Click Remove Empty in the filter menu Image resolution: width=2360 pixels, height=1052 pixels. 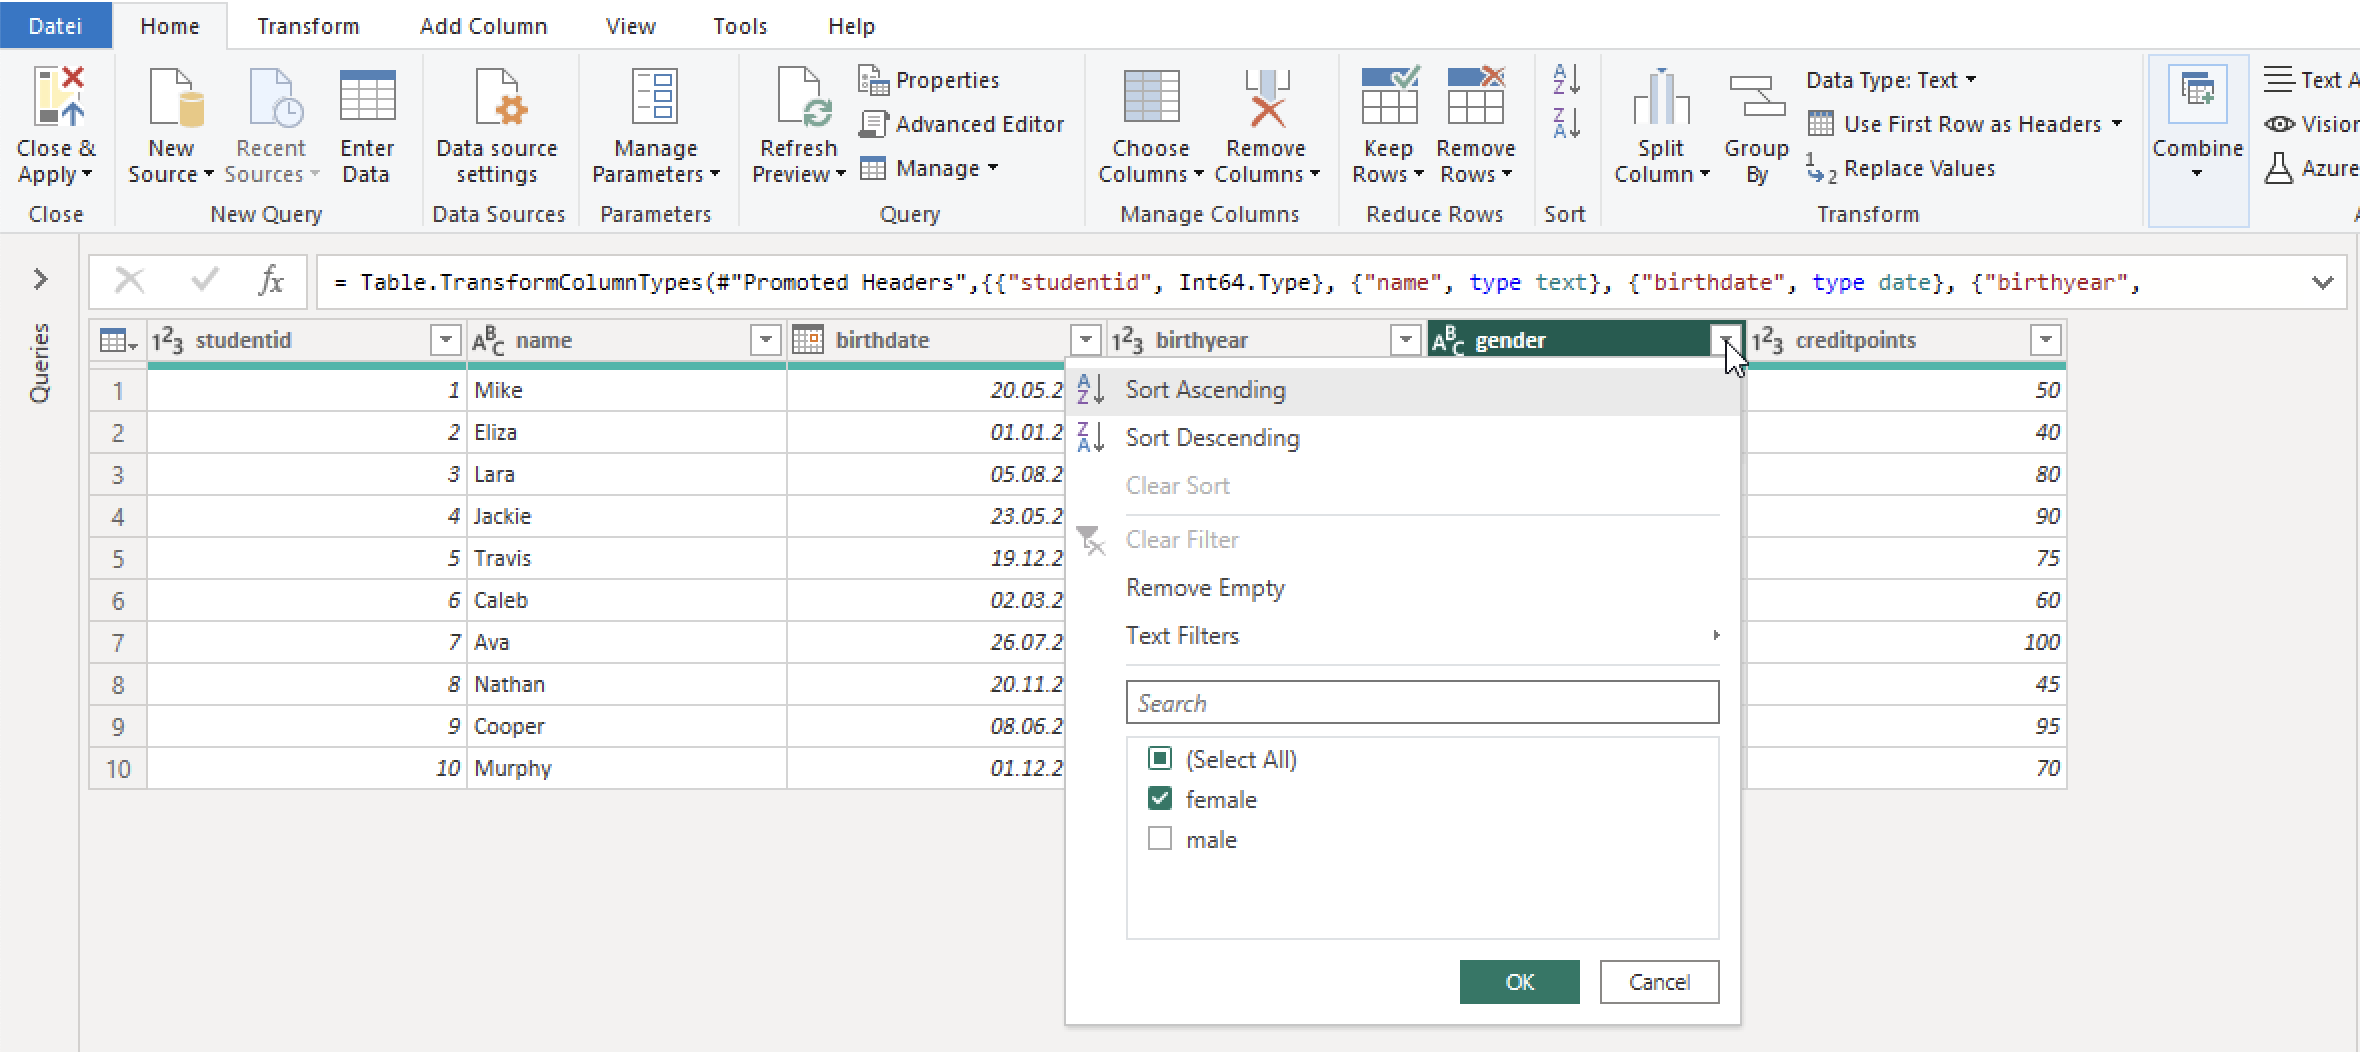(1205, 588)
